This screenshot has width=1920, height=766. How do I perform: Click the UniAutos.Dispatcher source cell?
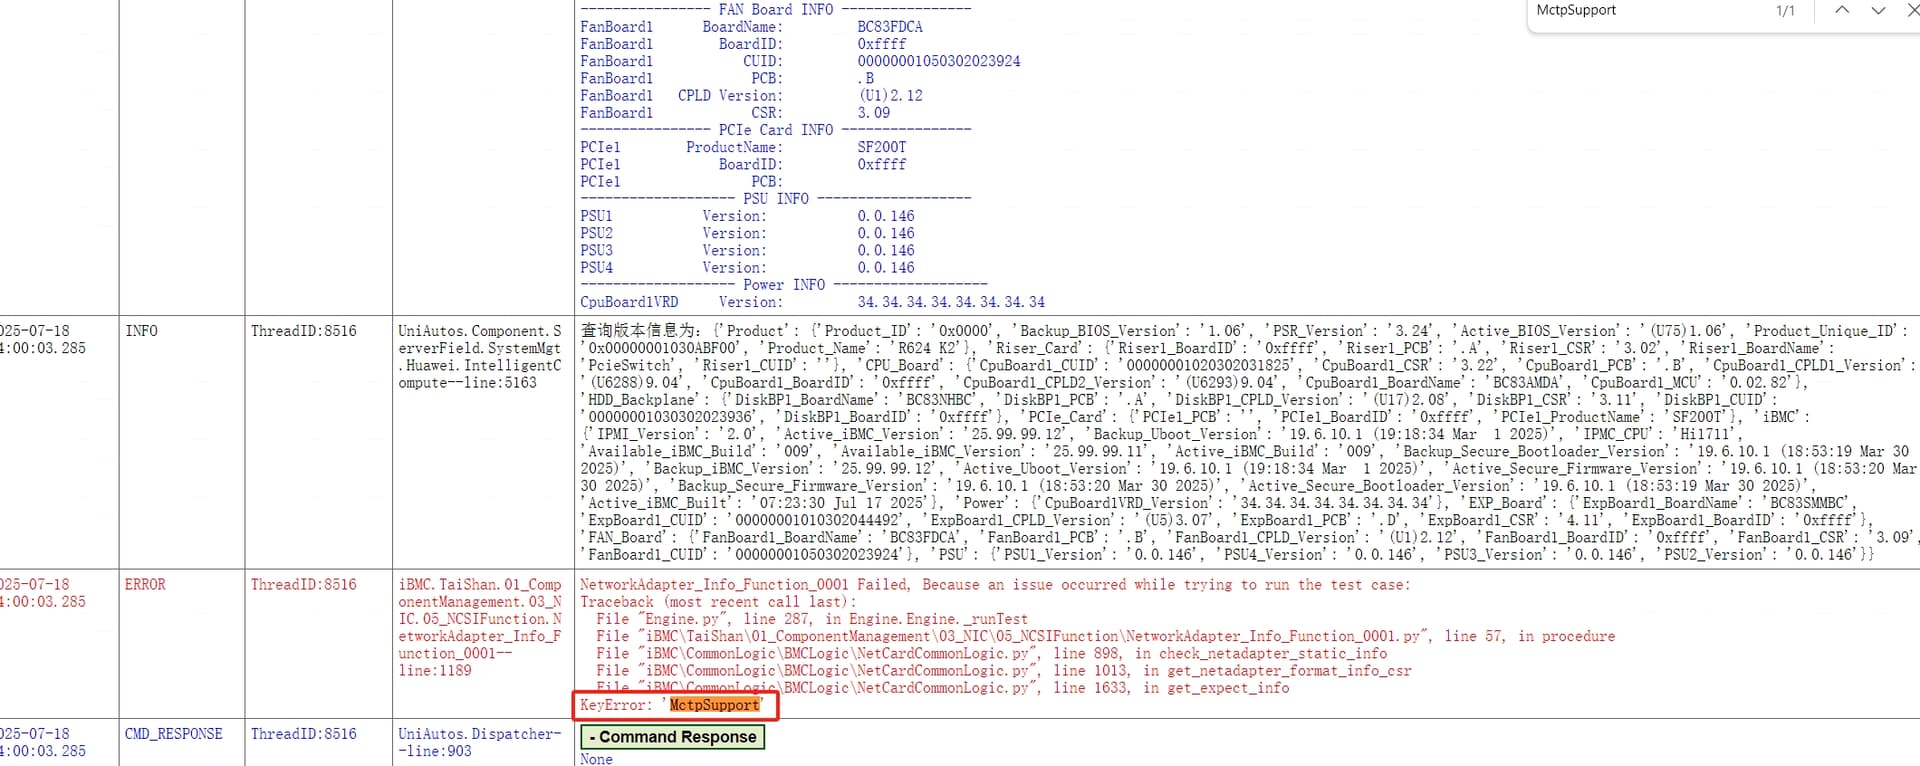coord(479,742)
